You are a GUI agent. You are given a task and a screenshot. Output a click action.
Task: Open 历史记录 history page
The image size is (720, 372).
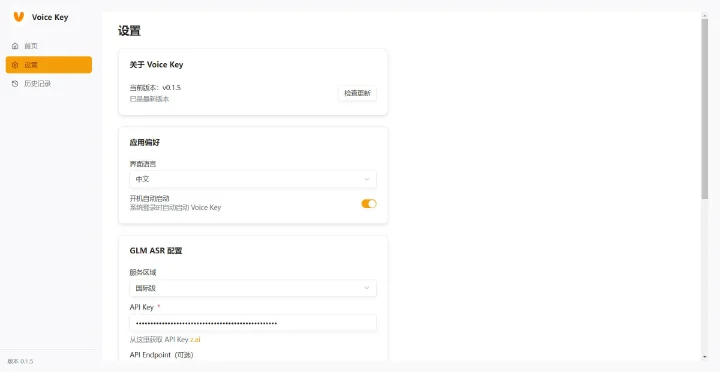tap(49, 84)
